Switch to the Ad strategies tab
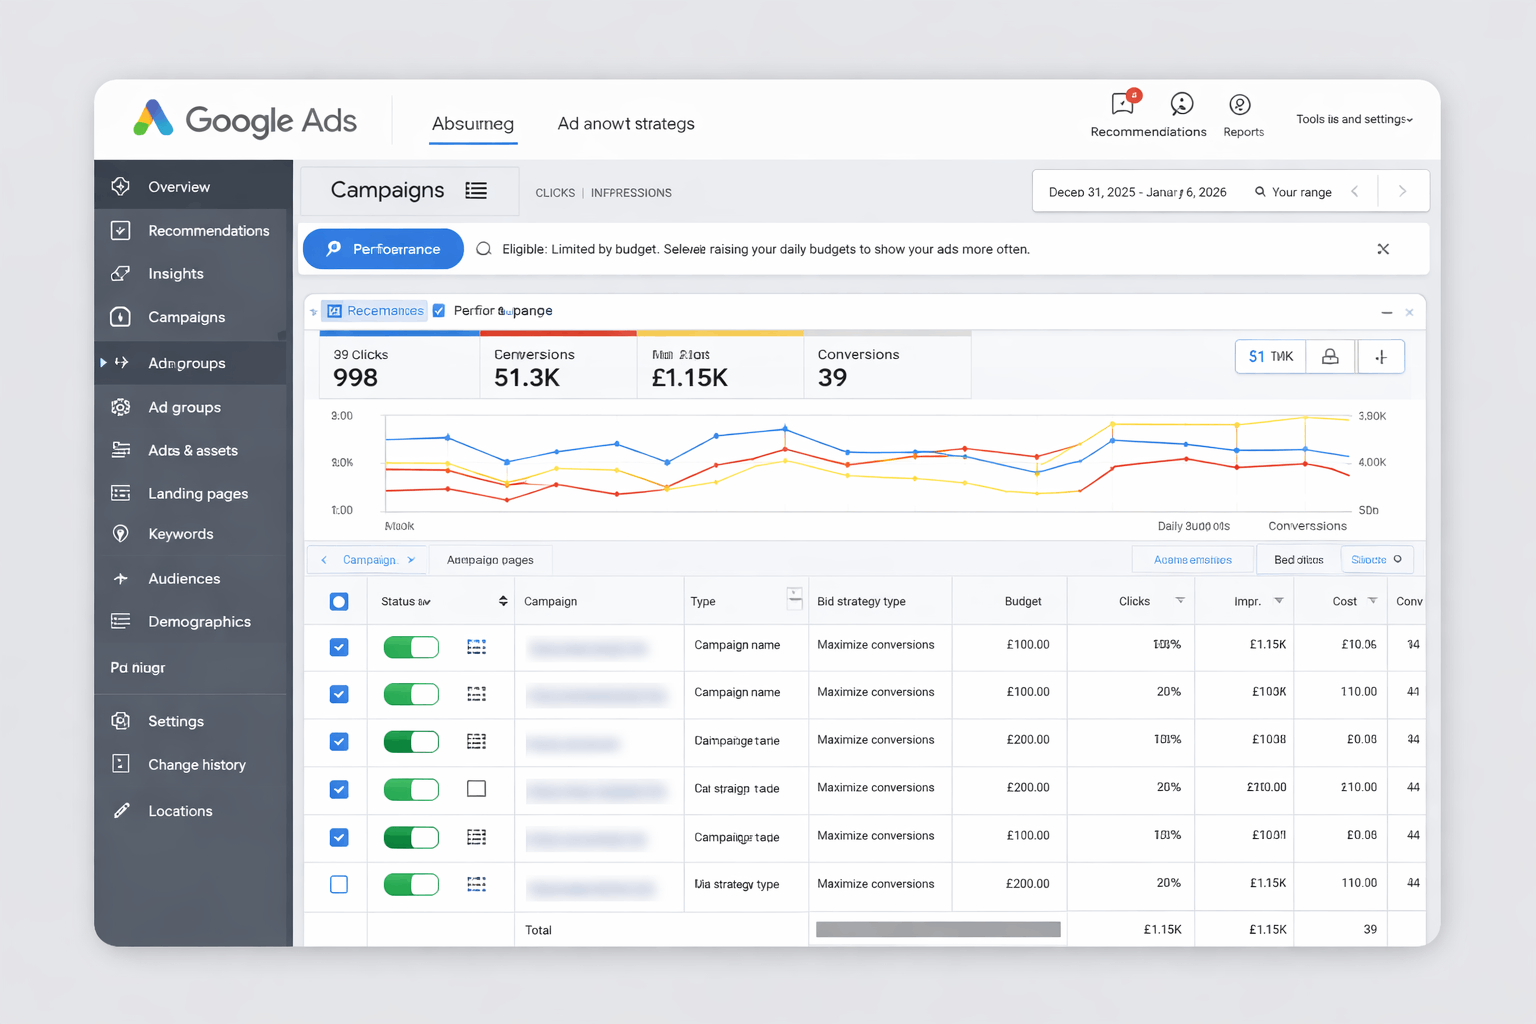1536x1024 pixels. tap(626, 123)
